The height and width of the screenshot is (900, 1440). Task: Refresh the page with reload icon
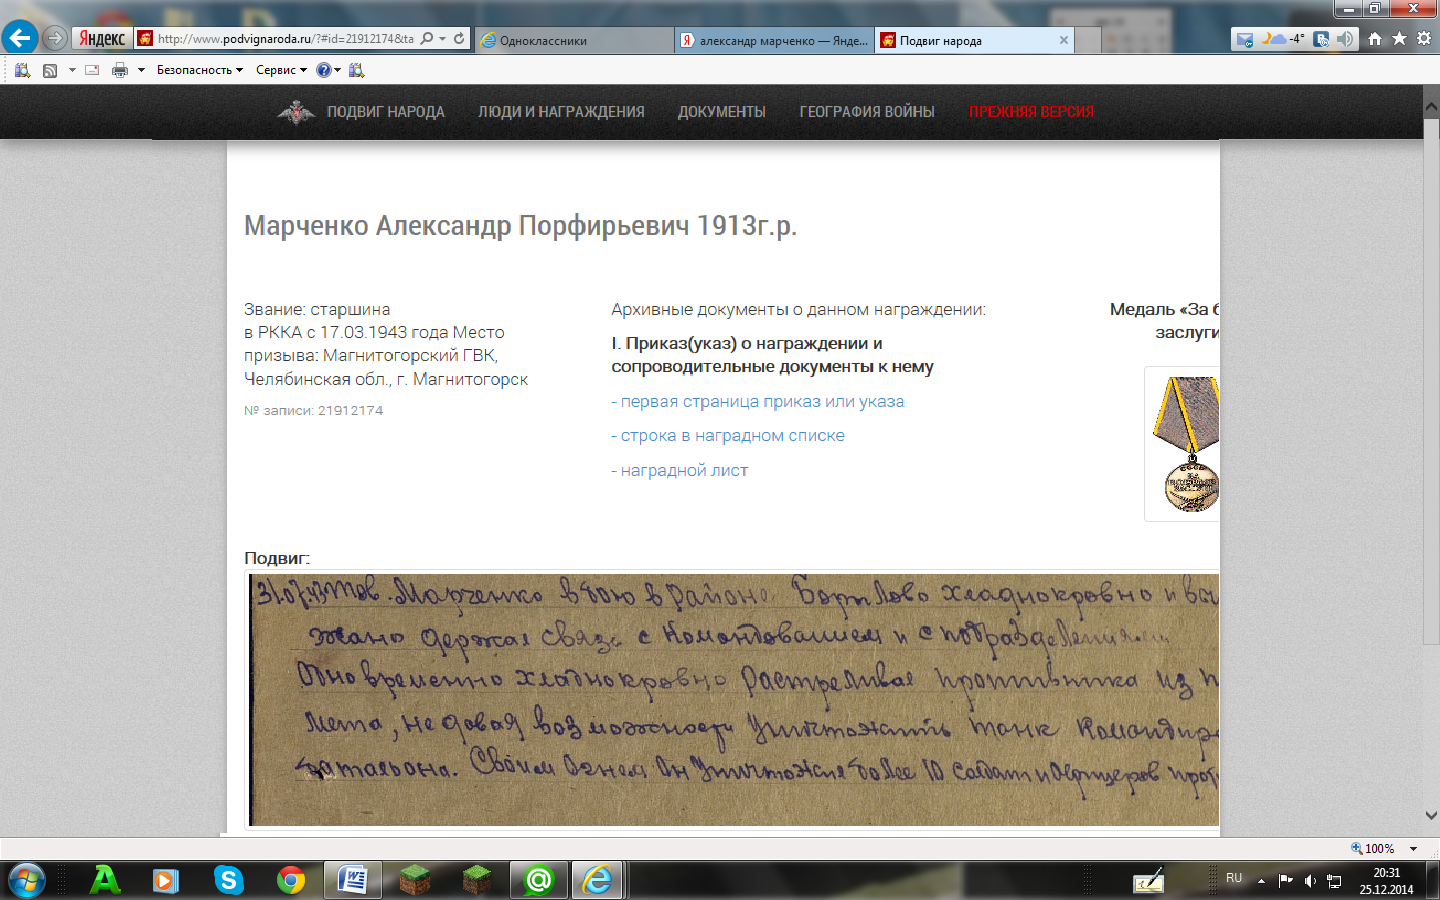coord(459,39)
